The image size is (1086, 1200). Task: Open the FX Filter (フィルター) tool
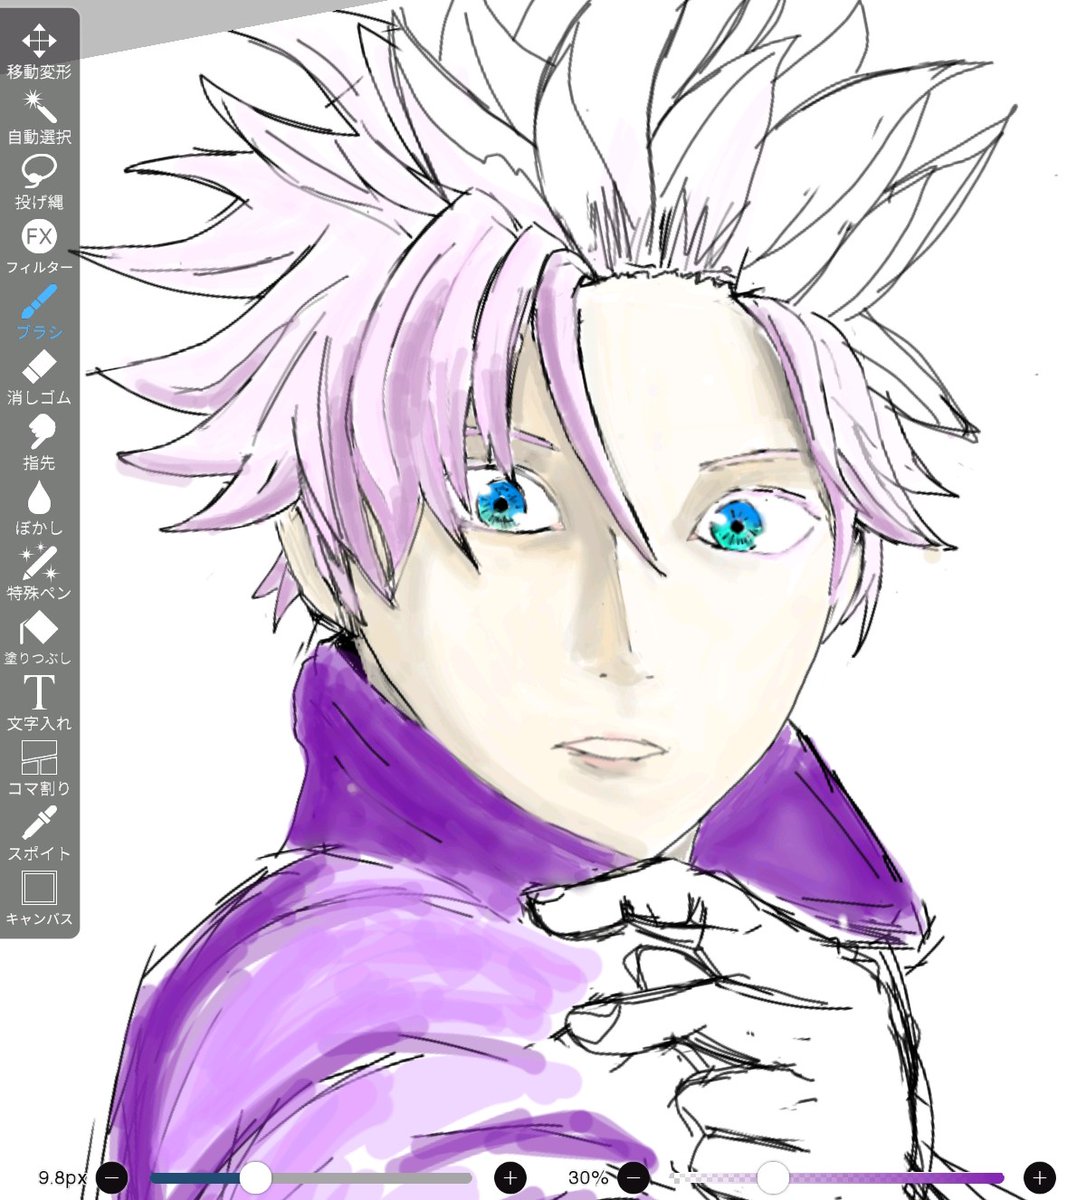pos(39,246)
